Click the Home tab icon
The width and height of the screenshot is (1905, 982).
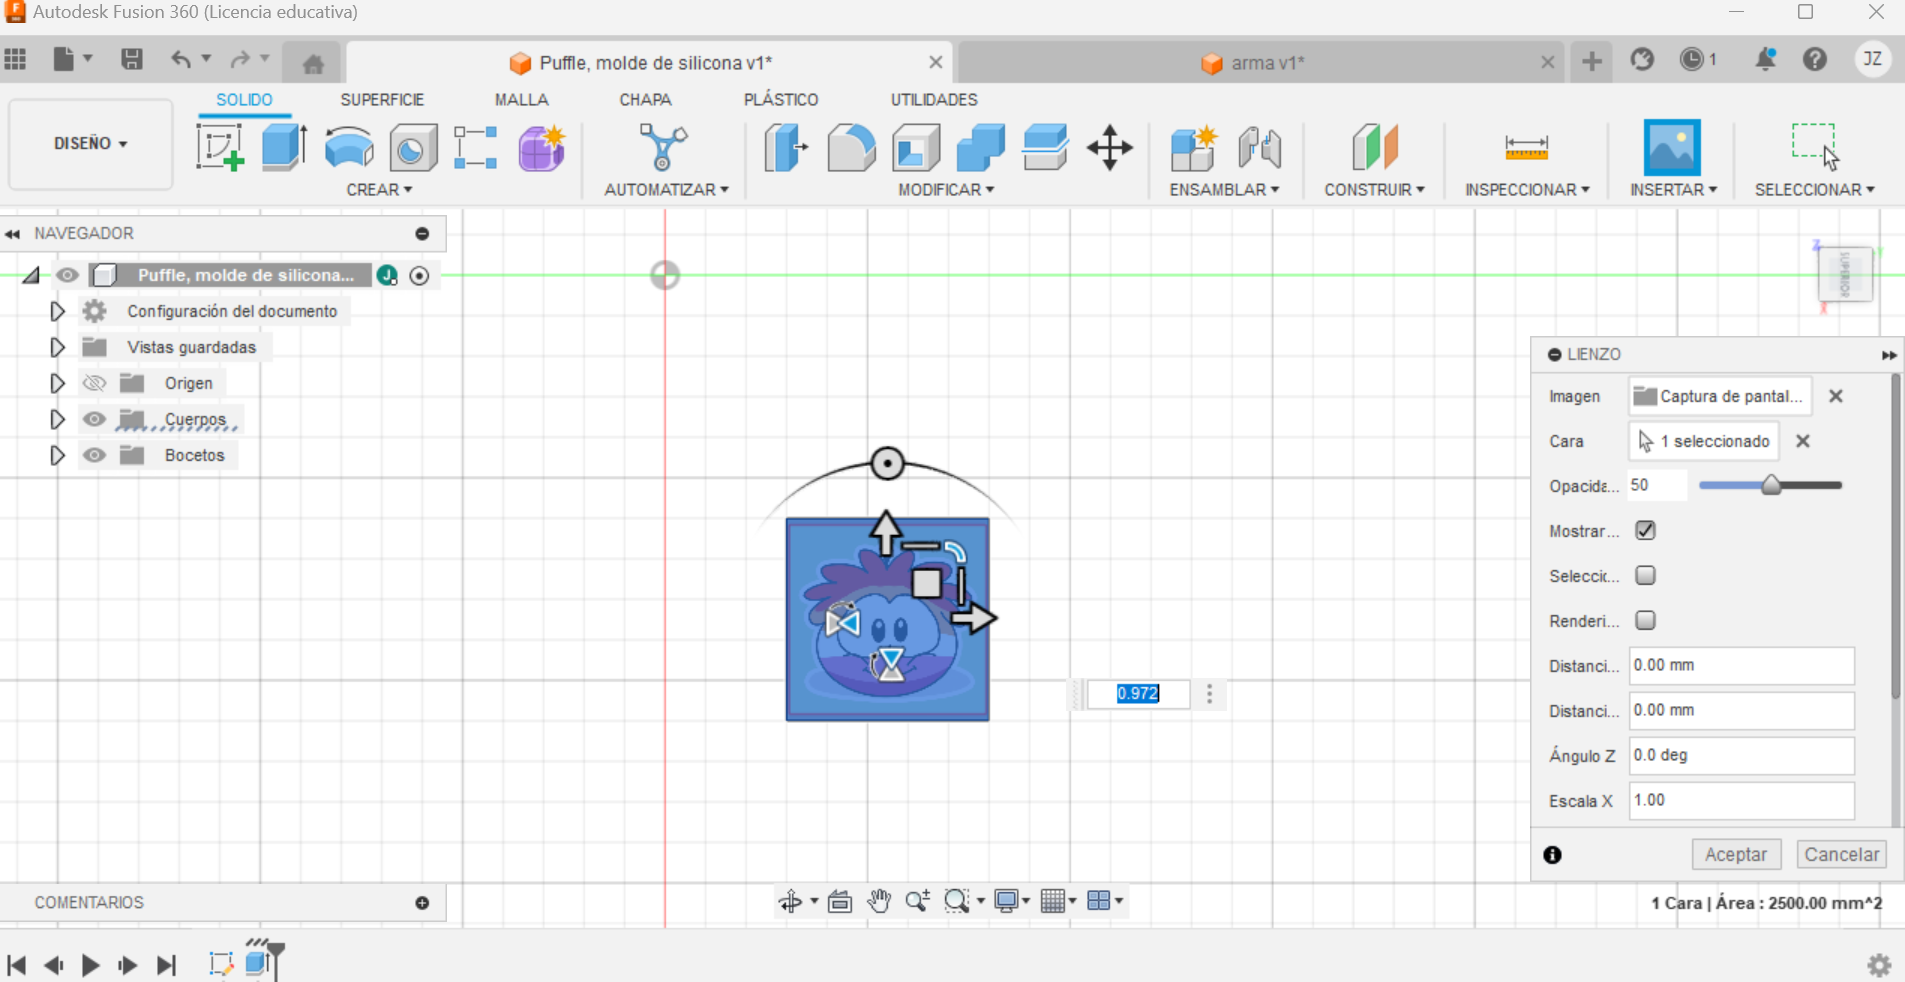coord(313,63)
